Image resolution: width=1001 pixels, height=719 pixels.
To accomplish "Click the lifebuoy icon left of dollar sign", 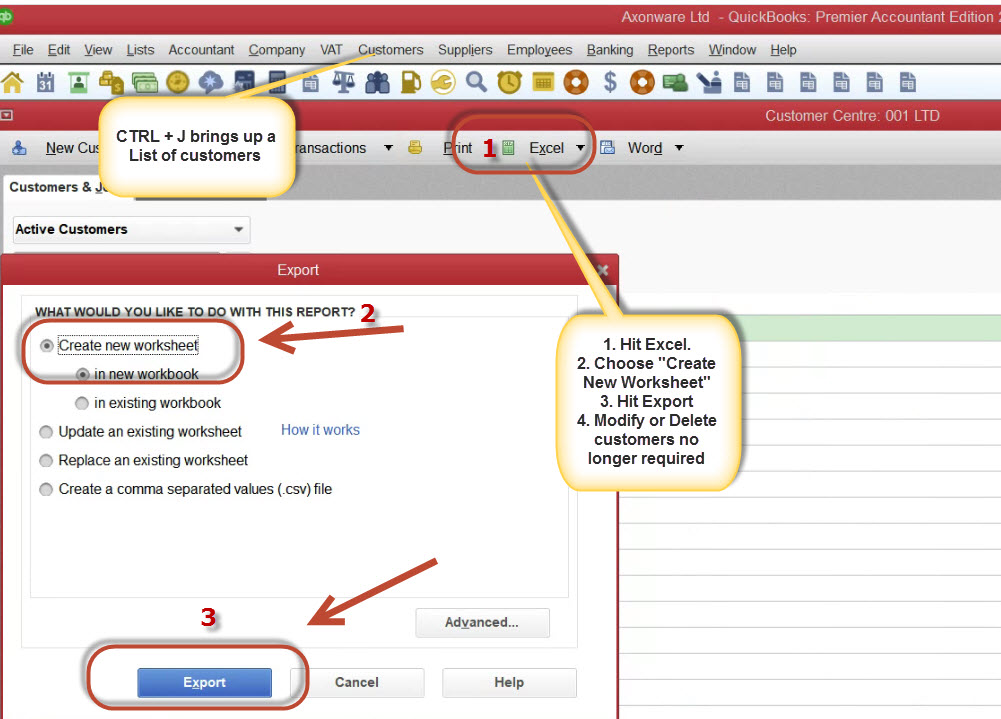I will (x=576, y=82).
